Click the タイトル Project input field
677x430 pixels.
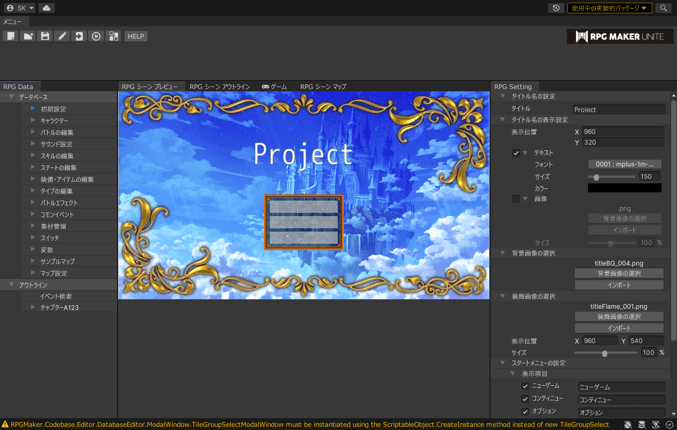pos(618,109)
